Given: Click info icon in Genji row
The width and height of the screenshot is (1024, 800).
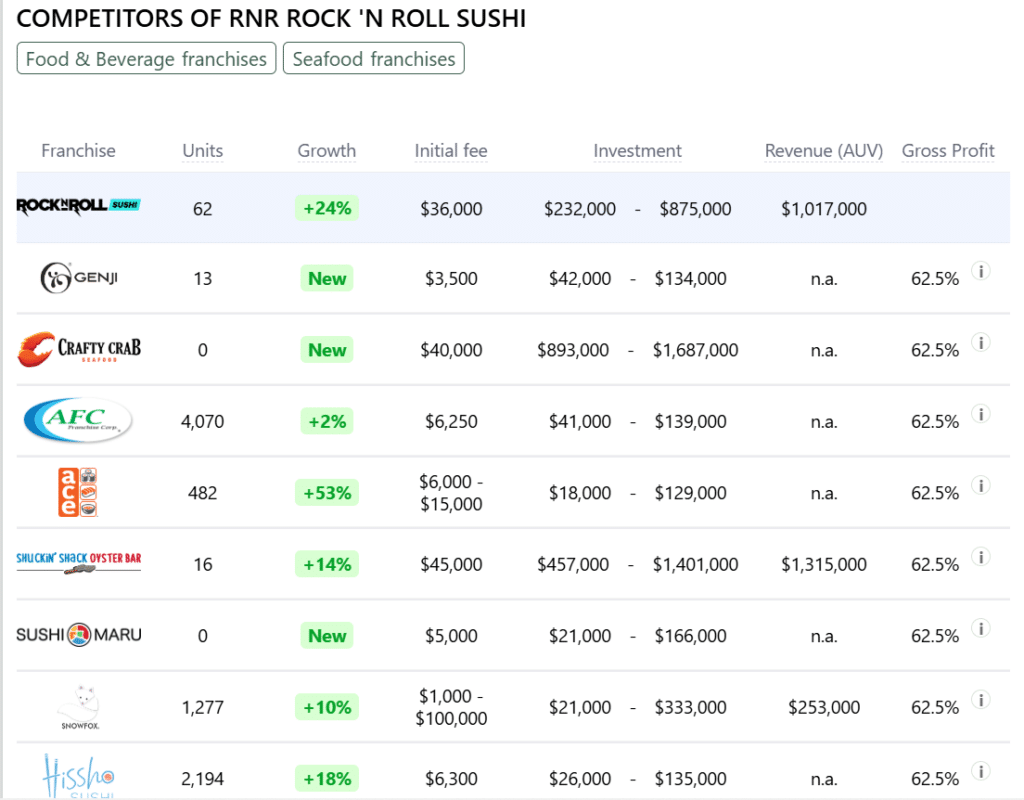Looking at the screenshot, I should point(981,271).
